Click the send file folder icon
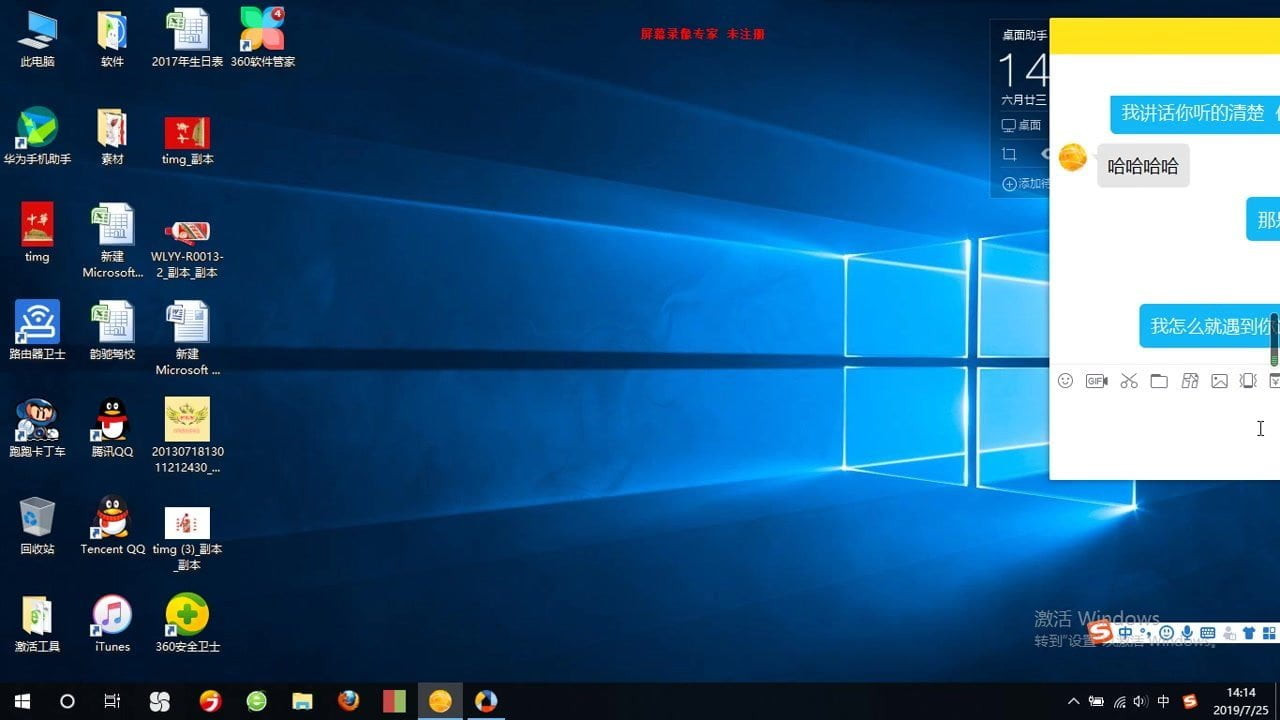 (1159, 381)
